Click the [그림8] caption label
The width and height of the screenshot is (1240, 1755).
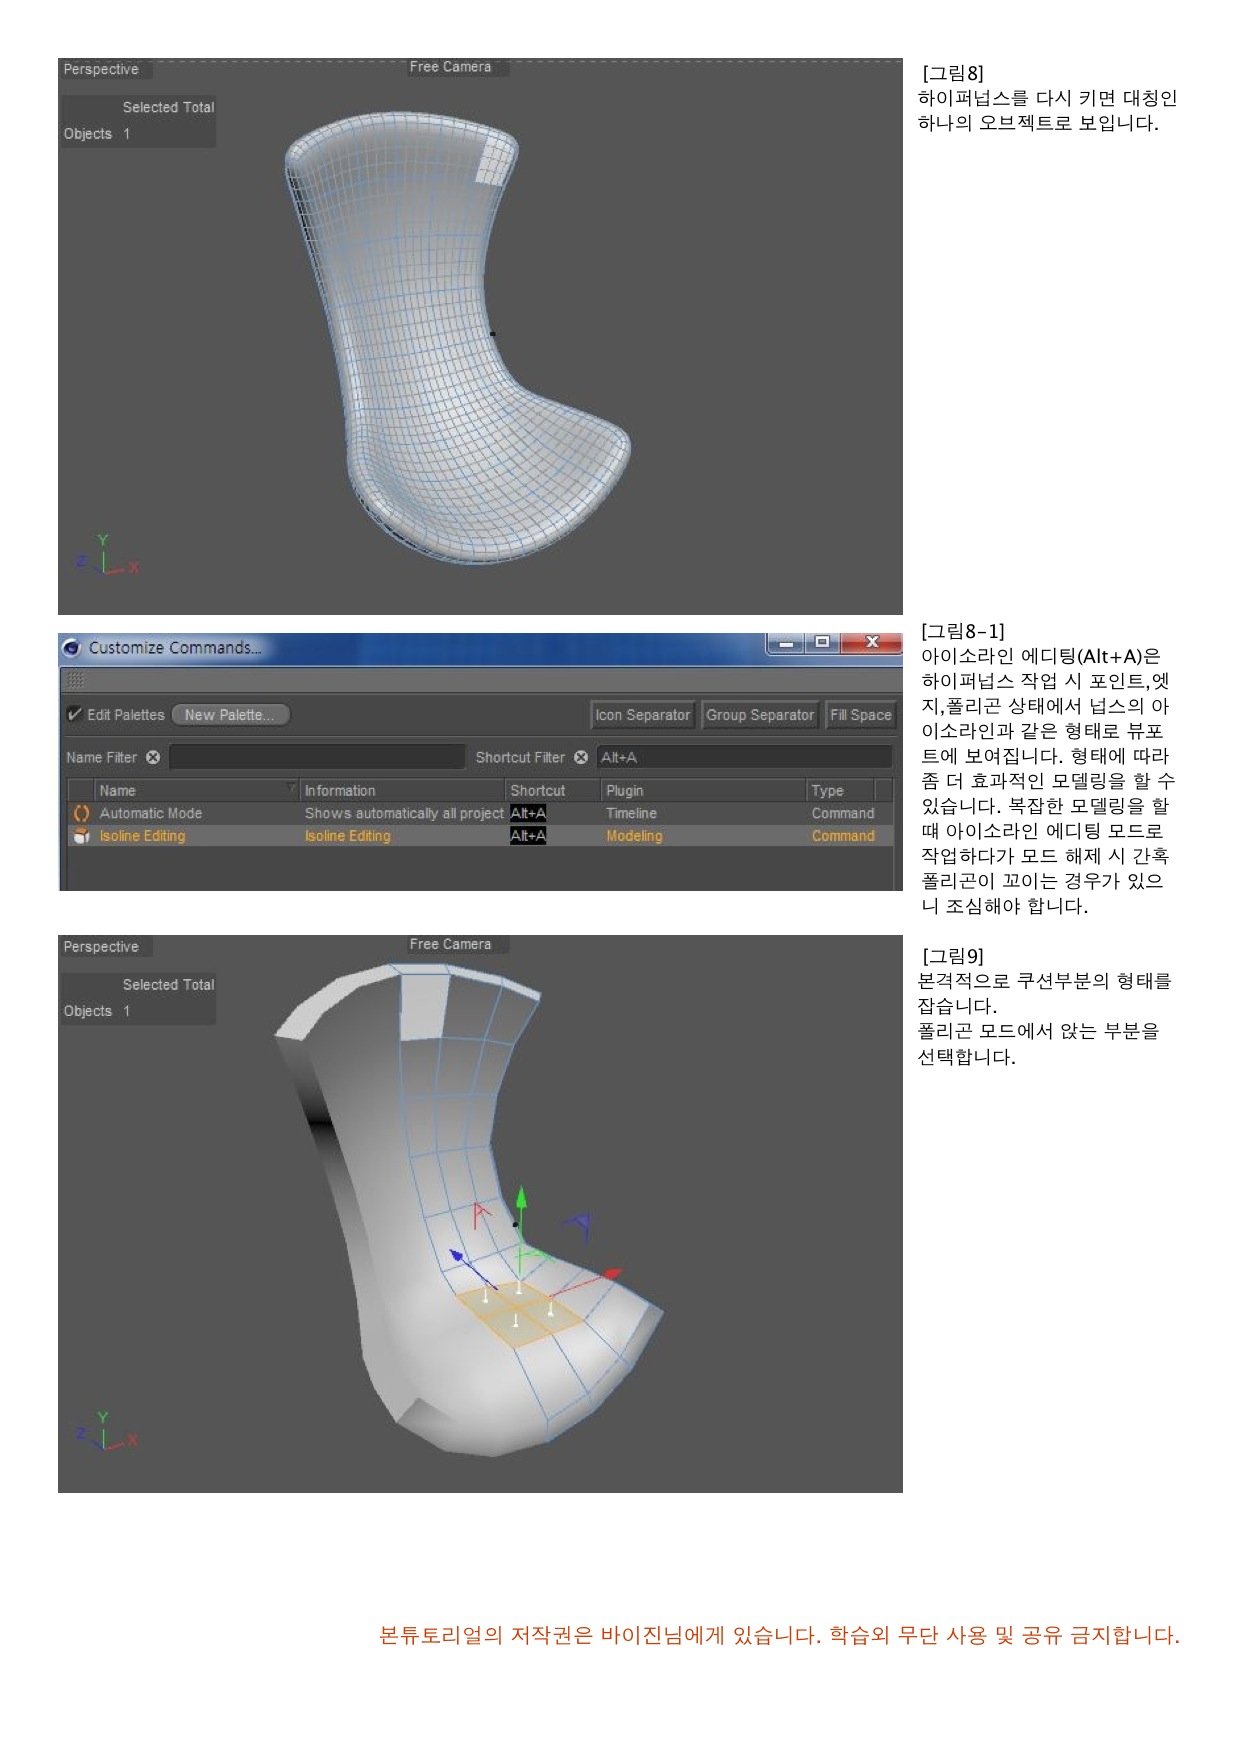pos(954,73)
